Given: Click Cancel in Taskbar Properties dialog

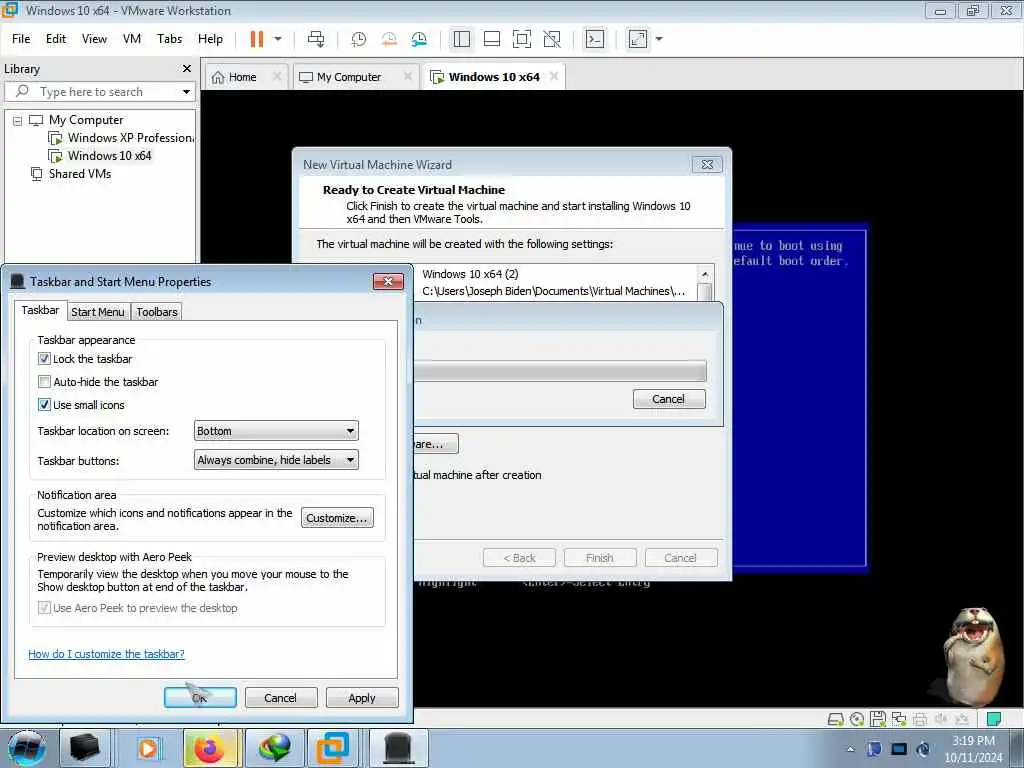Looking at the screenshot, I should coord(281,697).
